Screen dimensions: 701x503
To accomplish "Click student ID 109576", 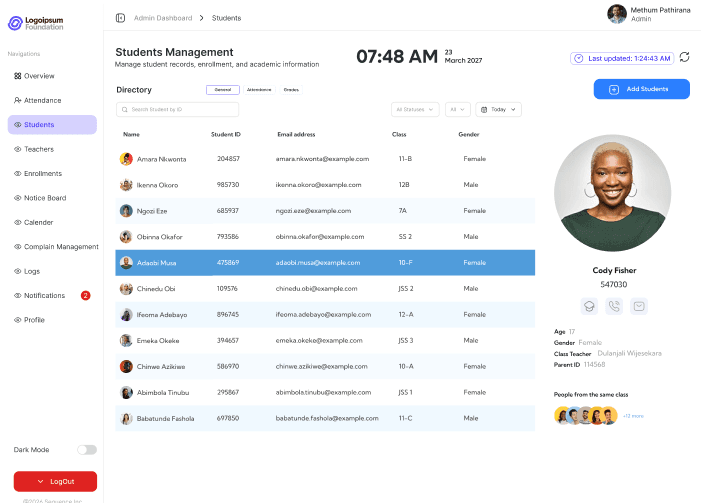I will coord(227,288).
